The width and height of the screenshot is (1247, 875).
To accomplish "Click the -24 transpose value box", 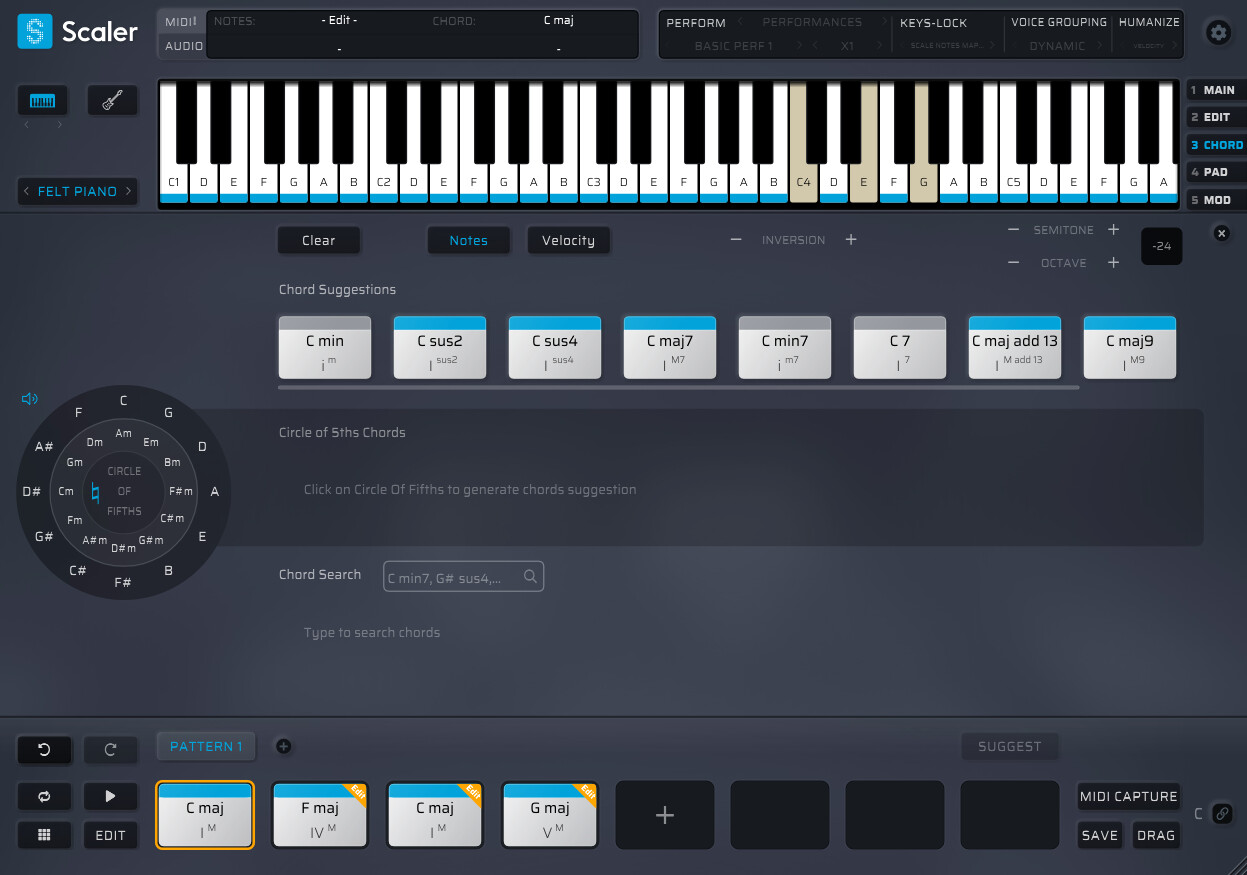I will point(1162,246).
